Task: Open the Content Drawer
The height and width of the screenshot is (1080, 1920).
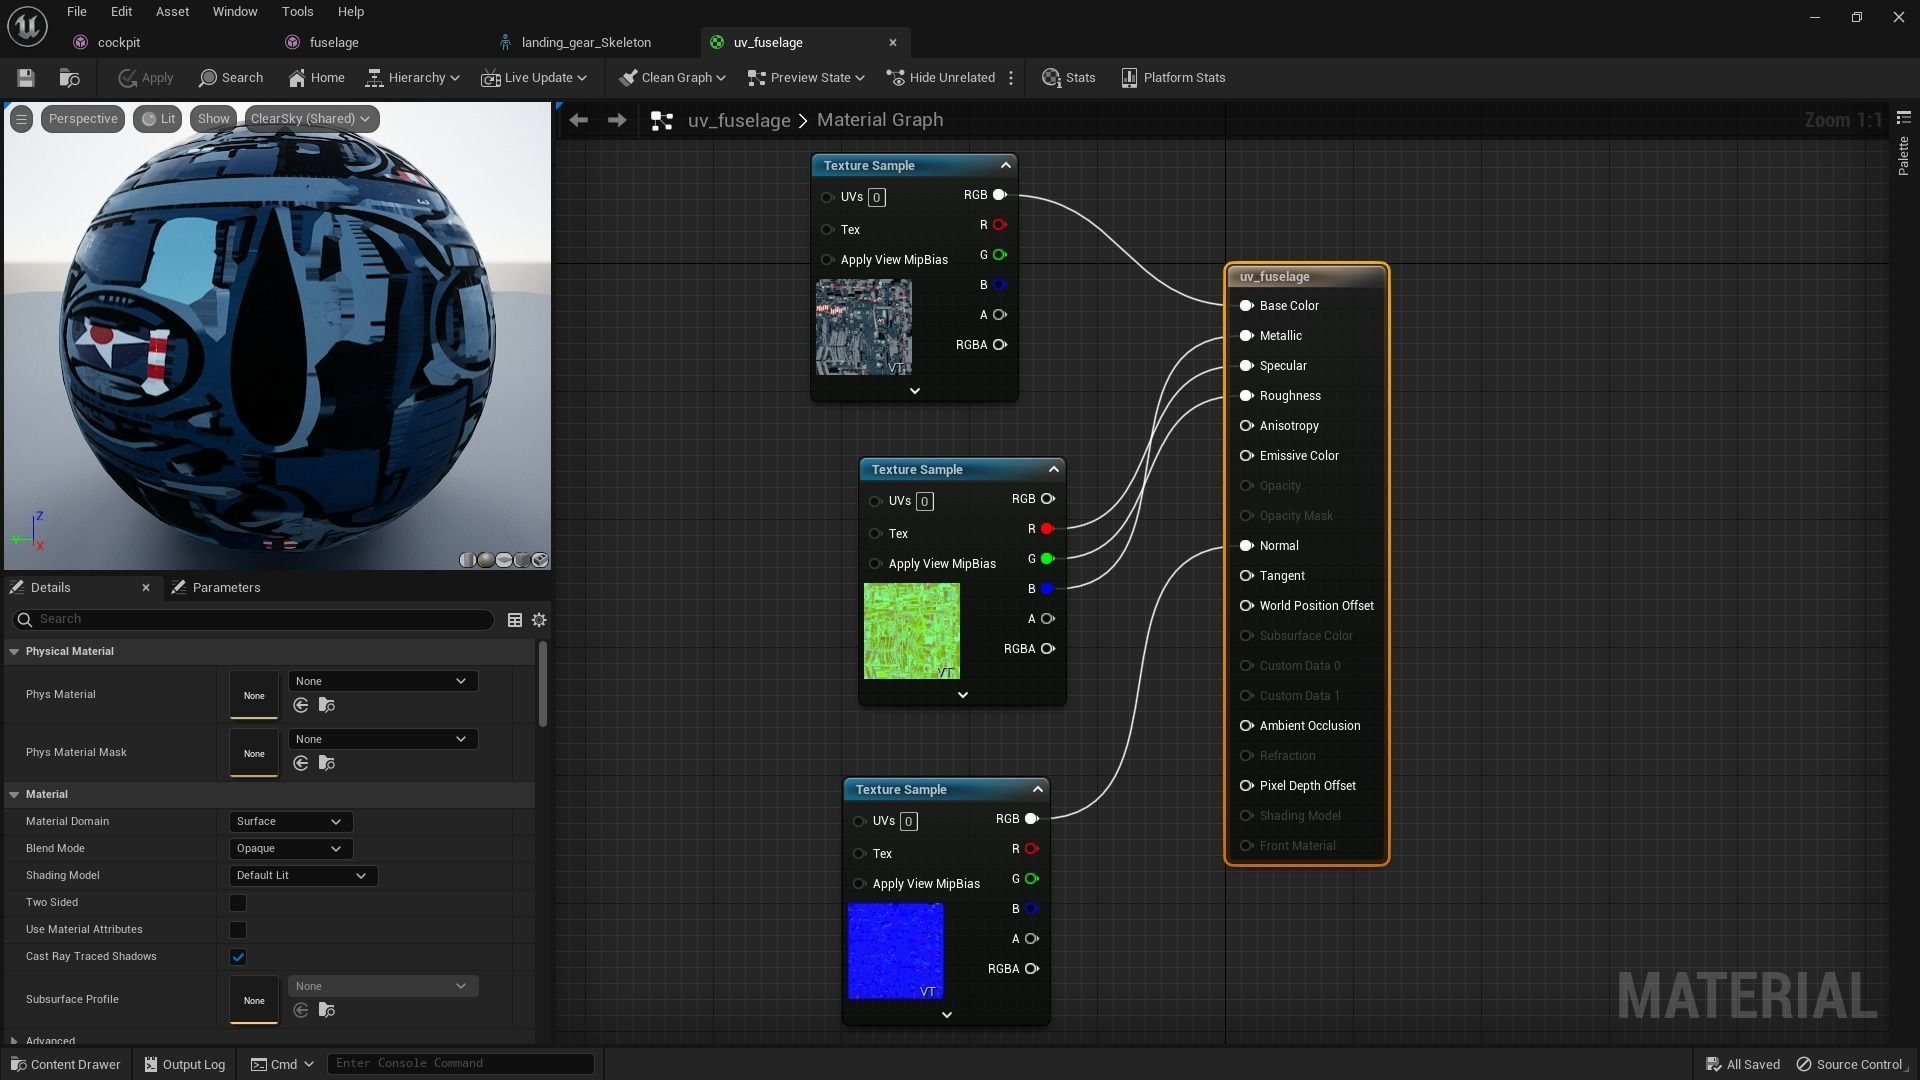Action: pyautogui.click(x=65, y=1064)
